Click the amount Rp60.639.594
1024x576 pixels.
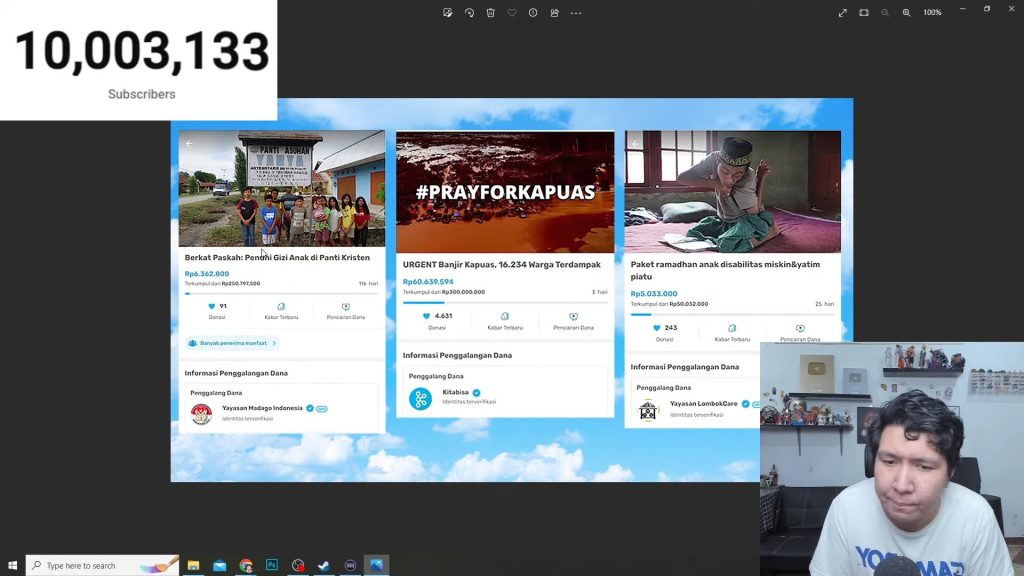[x=428, y=281]
